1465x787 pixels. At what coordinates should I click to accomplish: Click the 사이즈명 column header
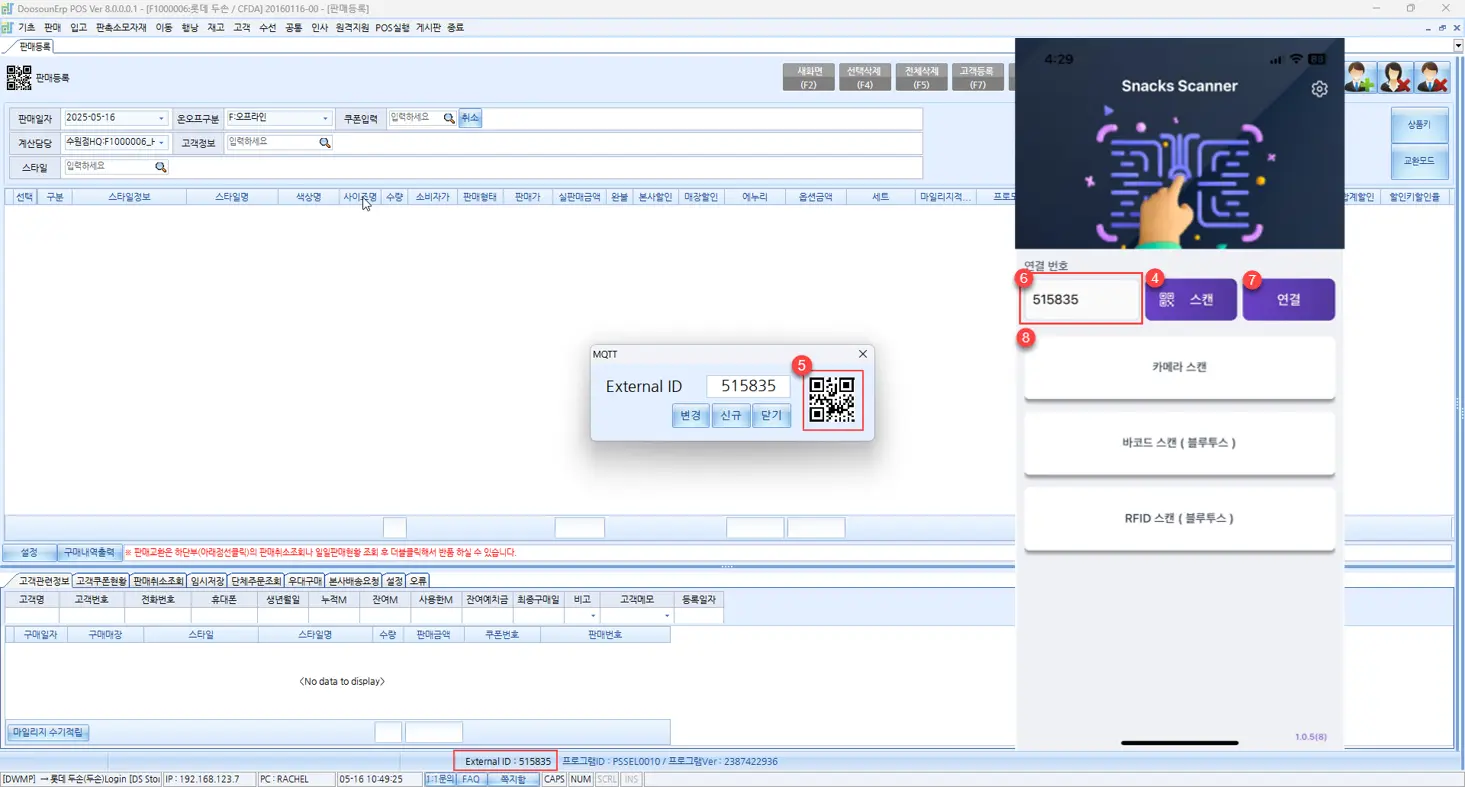point(360,197)
